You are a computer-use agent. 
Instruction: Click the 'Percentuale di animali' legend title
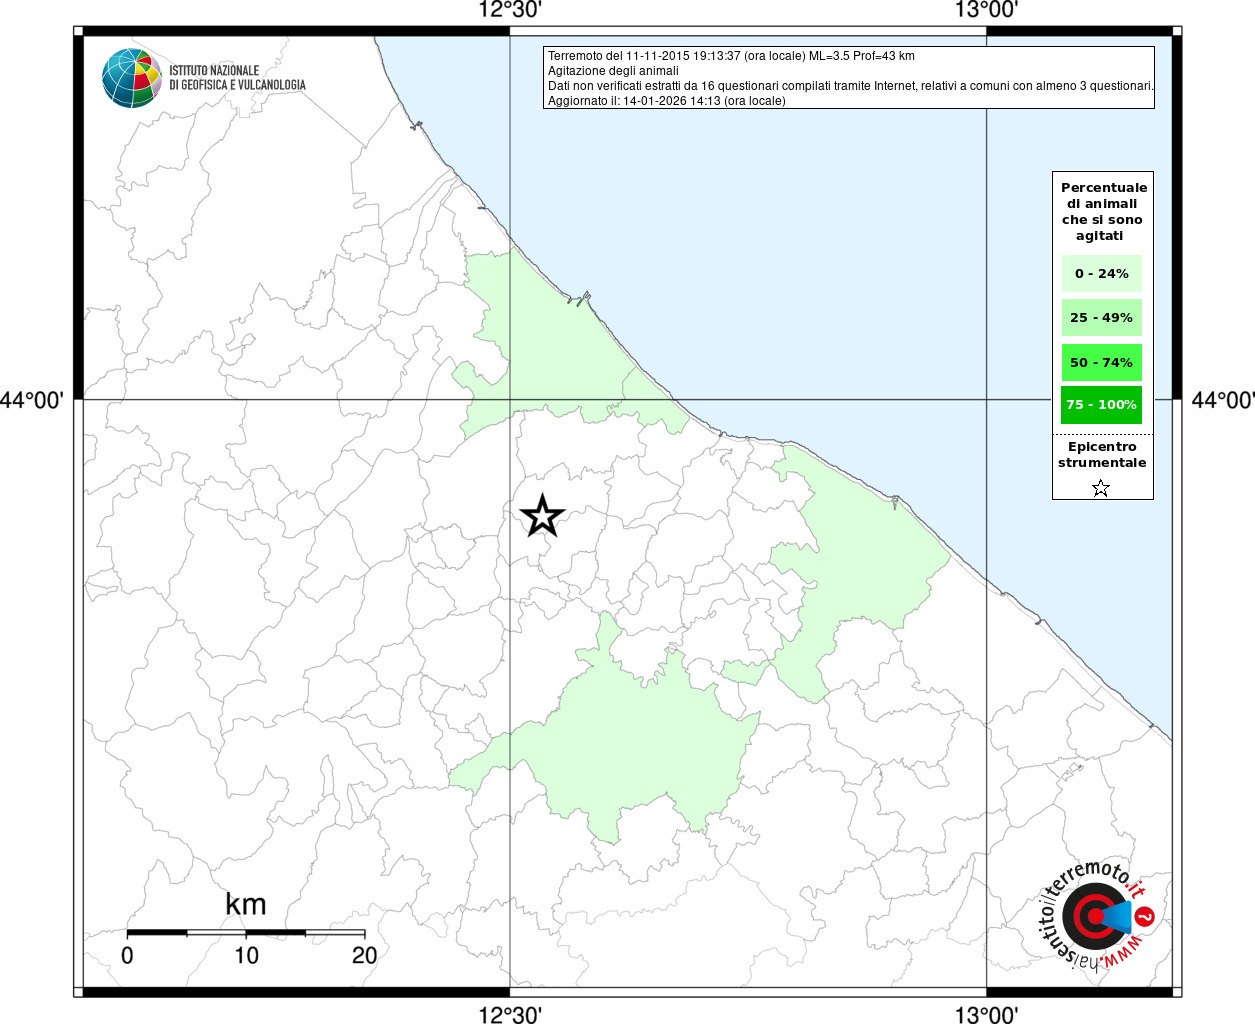pyautogui.click(x=1103, y=211)
